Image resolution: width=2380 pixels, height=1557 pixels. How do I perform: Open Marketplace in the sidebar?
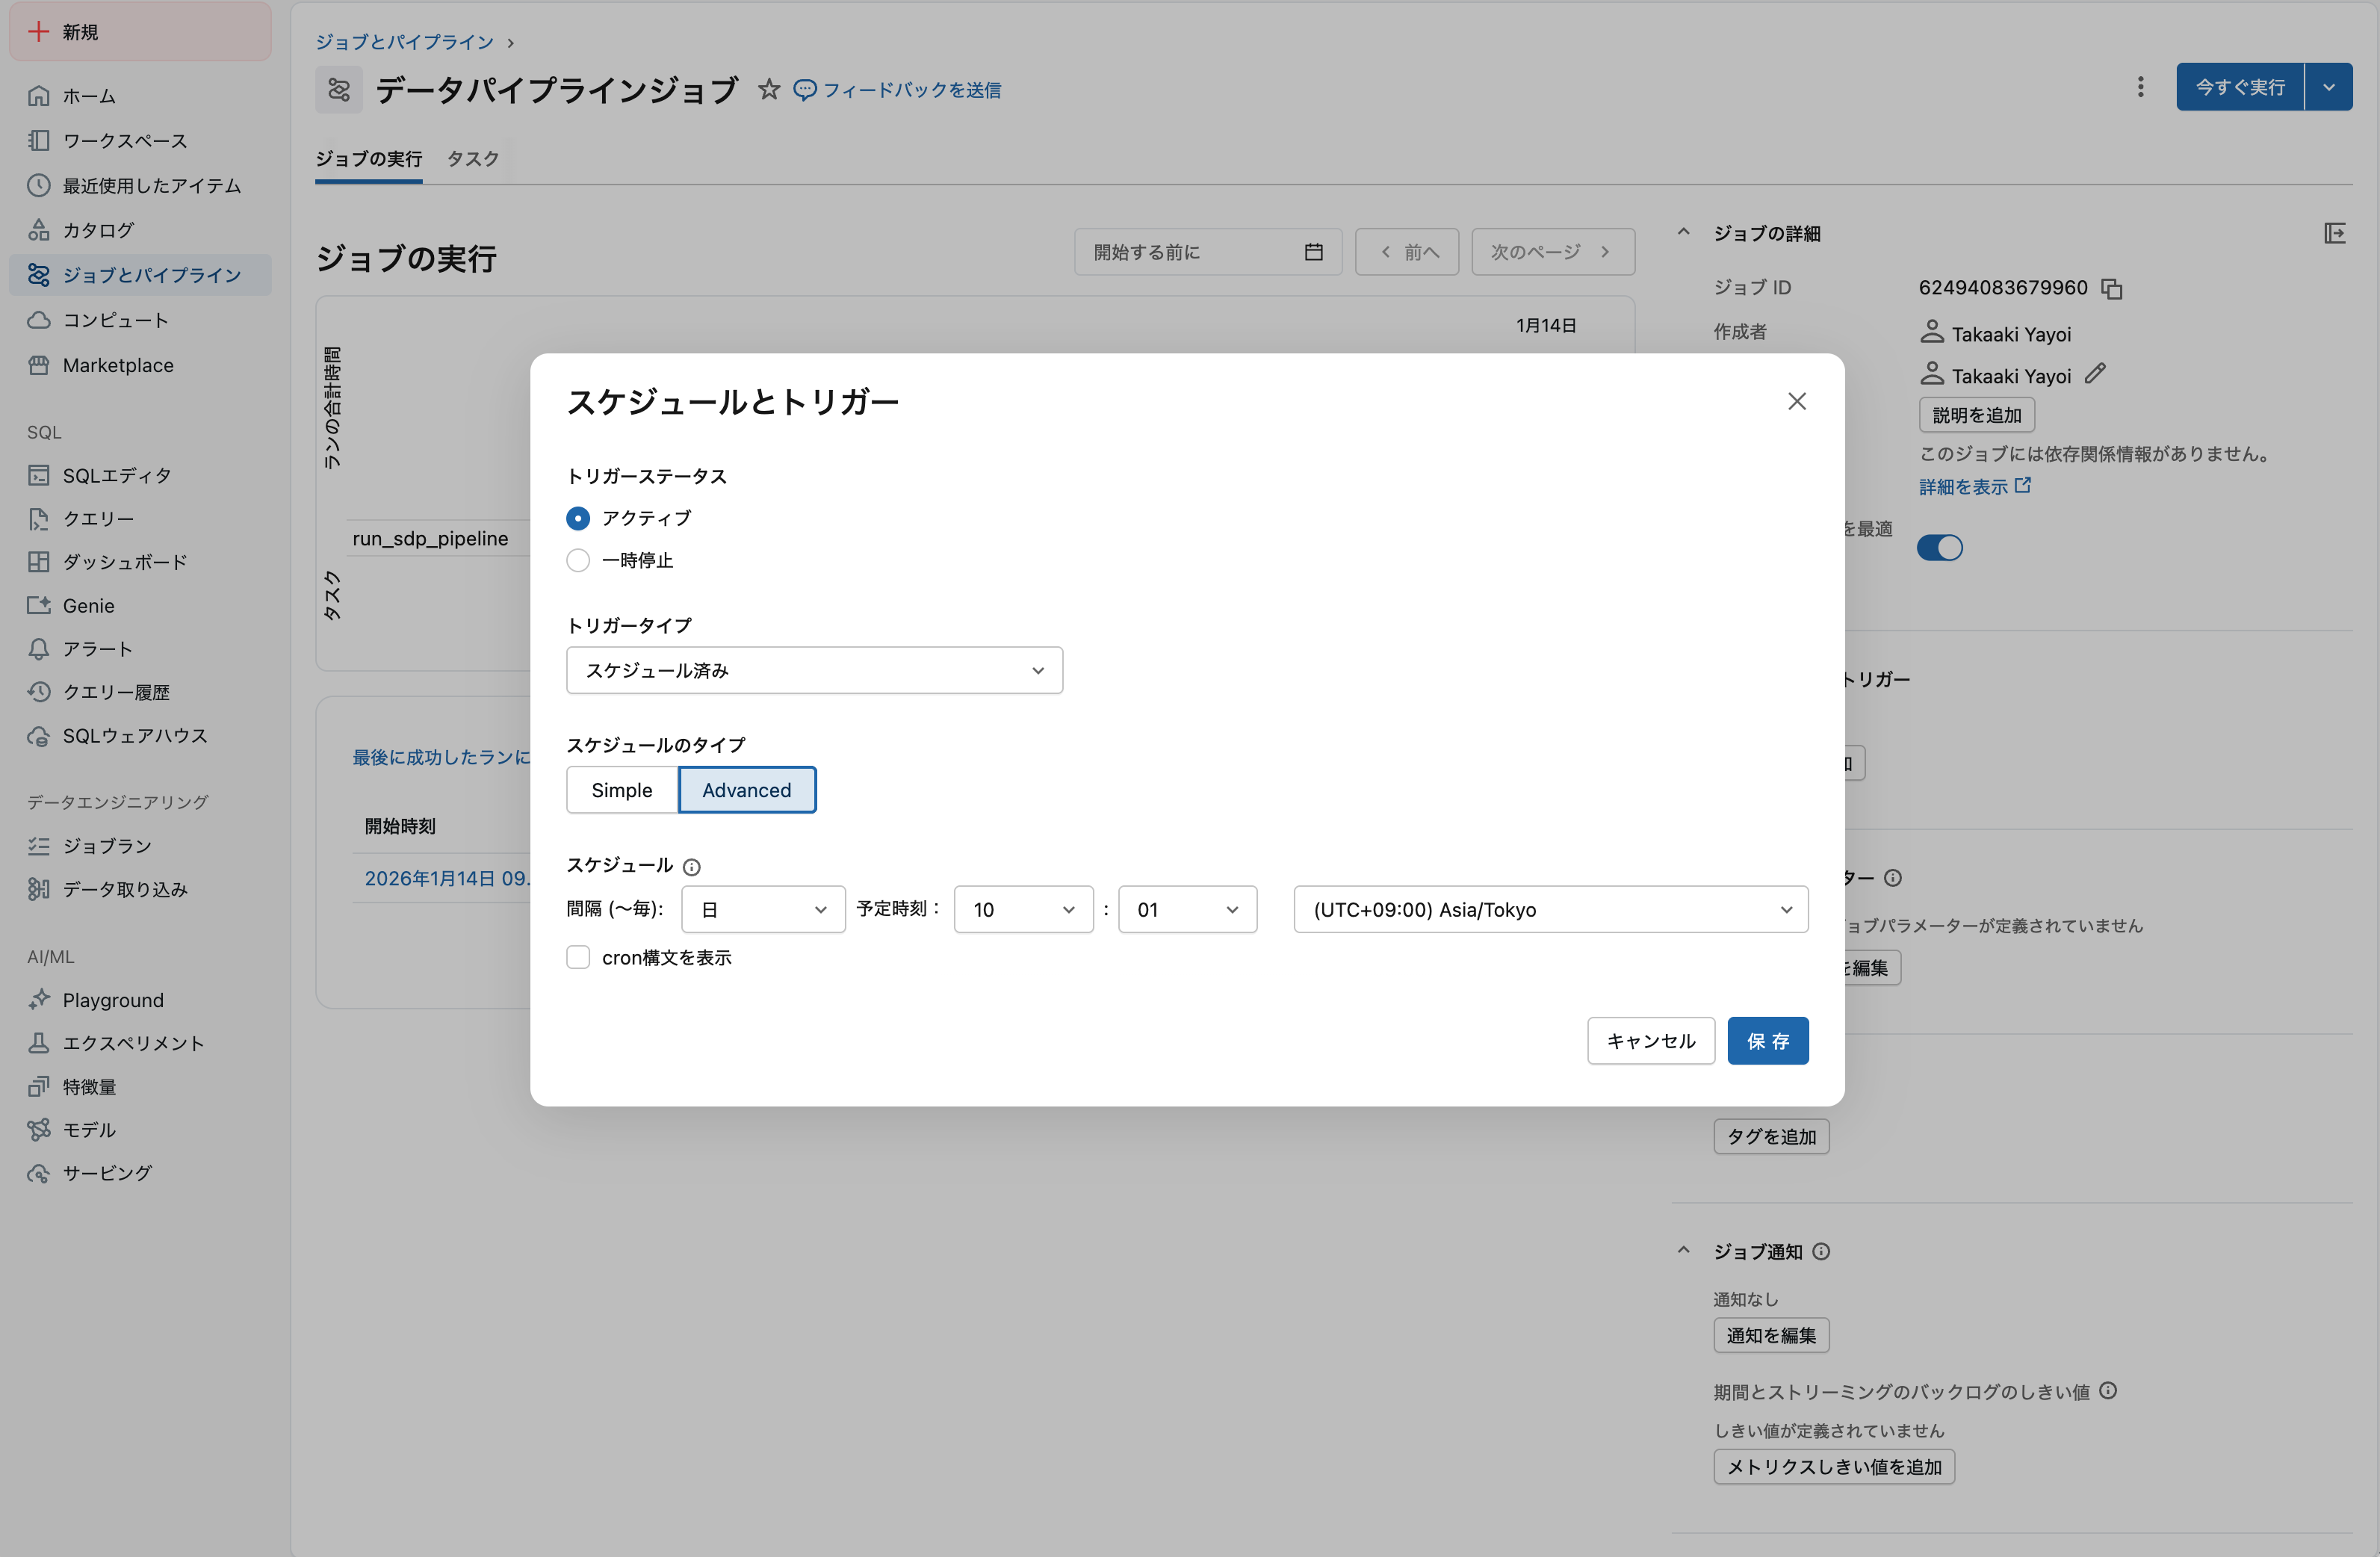[x=117, y=365]
